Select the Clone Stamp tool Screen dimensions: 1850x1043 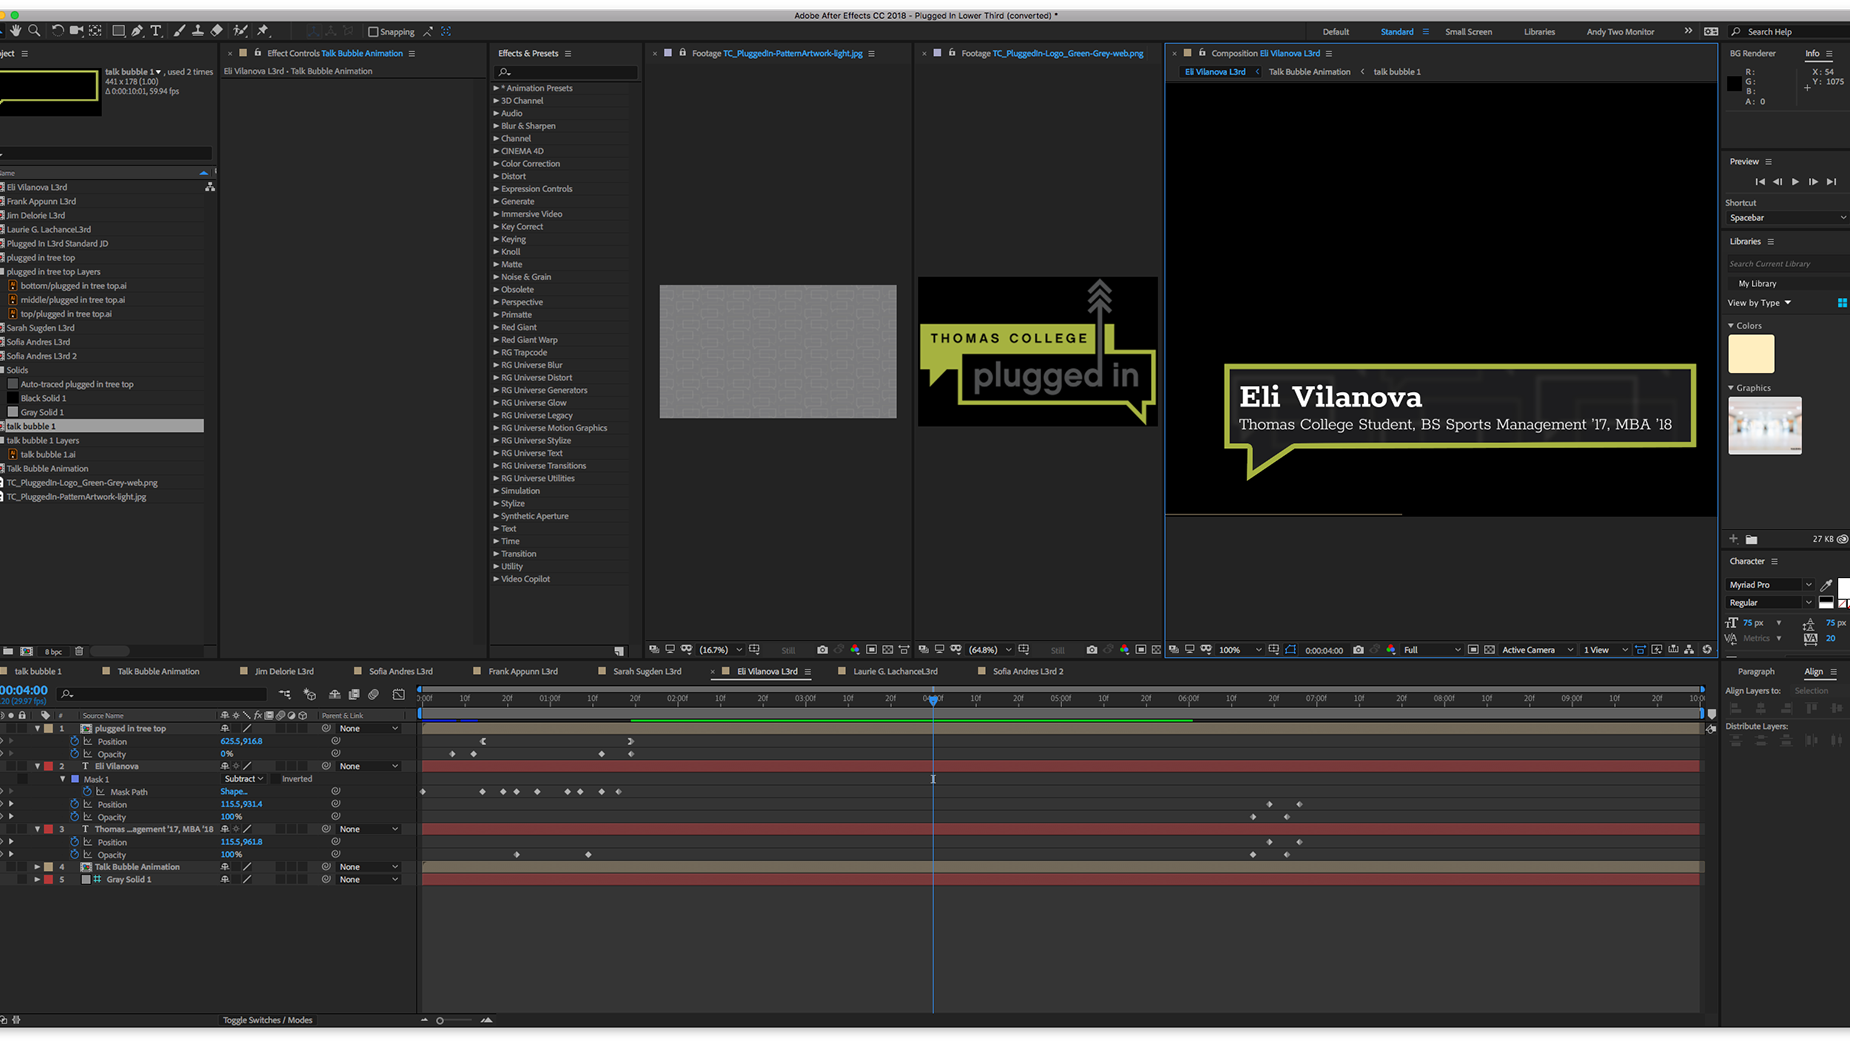pos(198,31)
